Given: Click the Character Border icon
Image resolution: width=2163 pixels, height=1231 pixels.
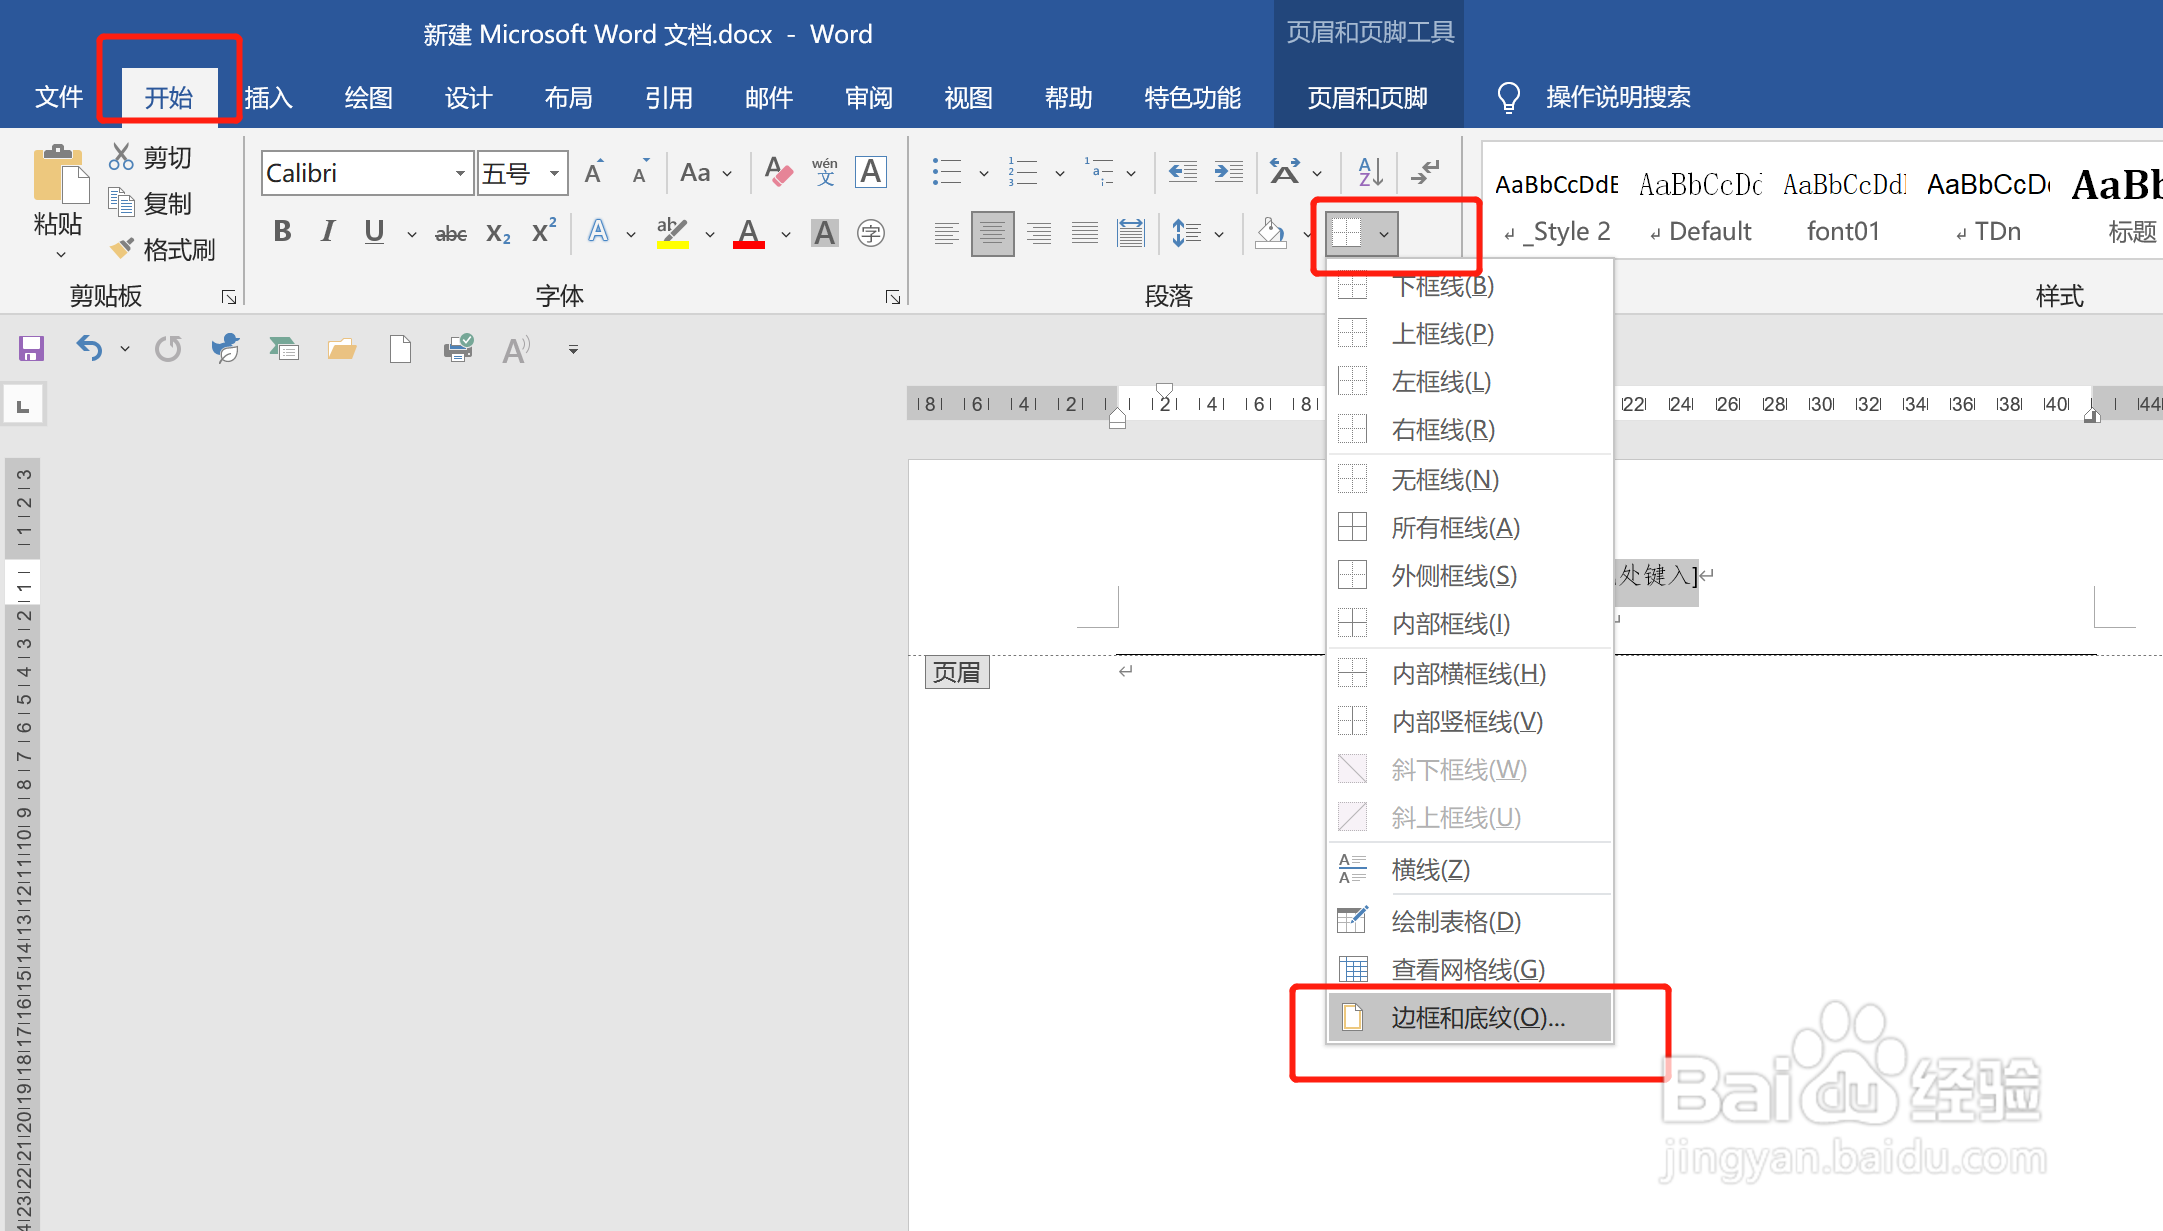Looking at the screenshot, I should [871, 172].
